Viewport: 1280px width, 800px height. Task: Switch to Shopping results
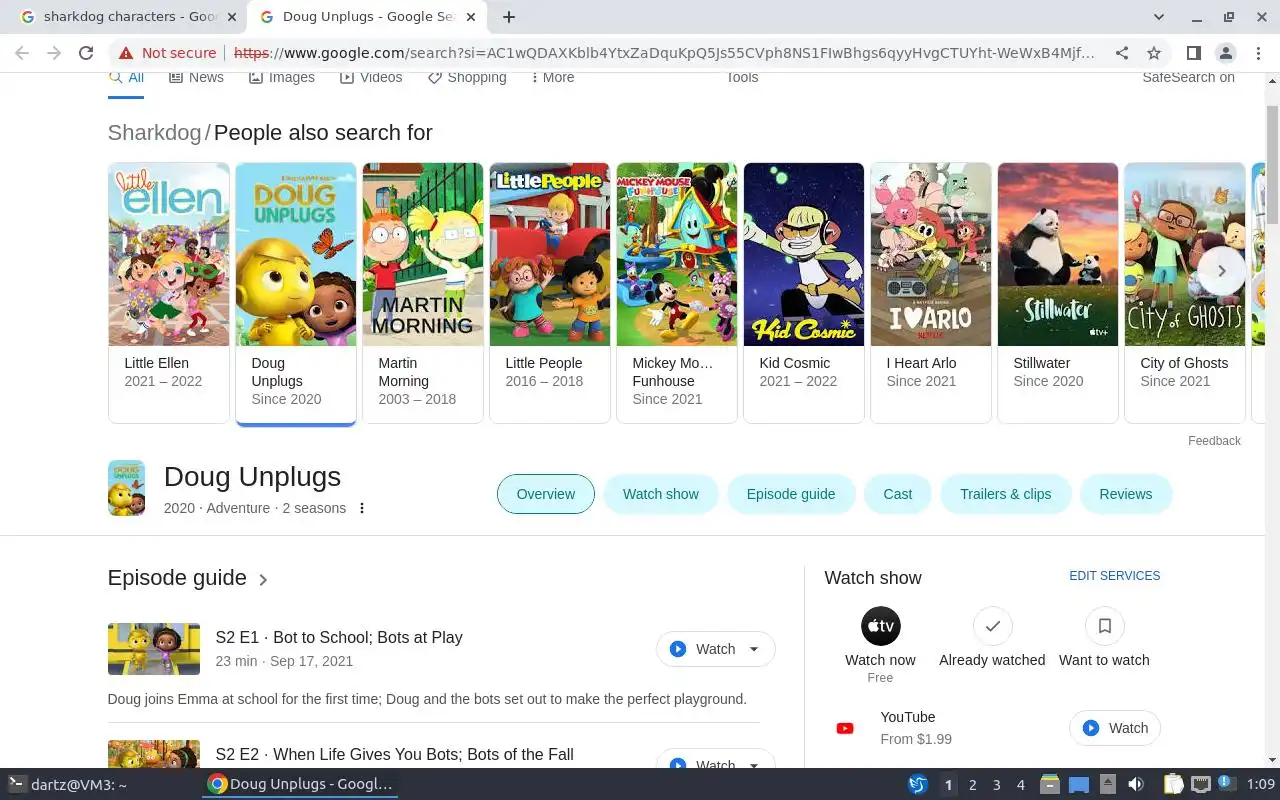[x=467, y=78]
